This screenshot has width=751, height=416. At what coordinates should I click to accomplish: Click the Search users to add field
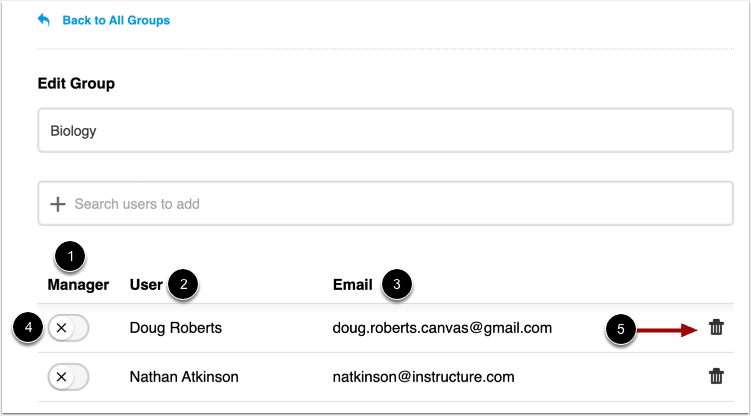click(x=385, y=203)
